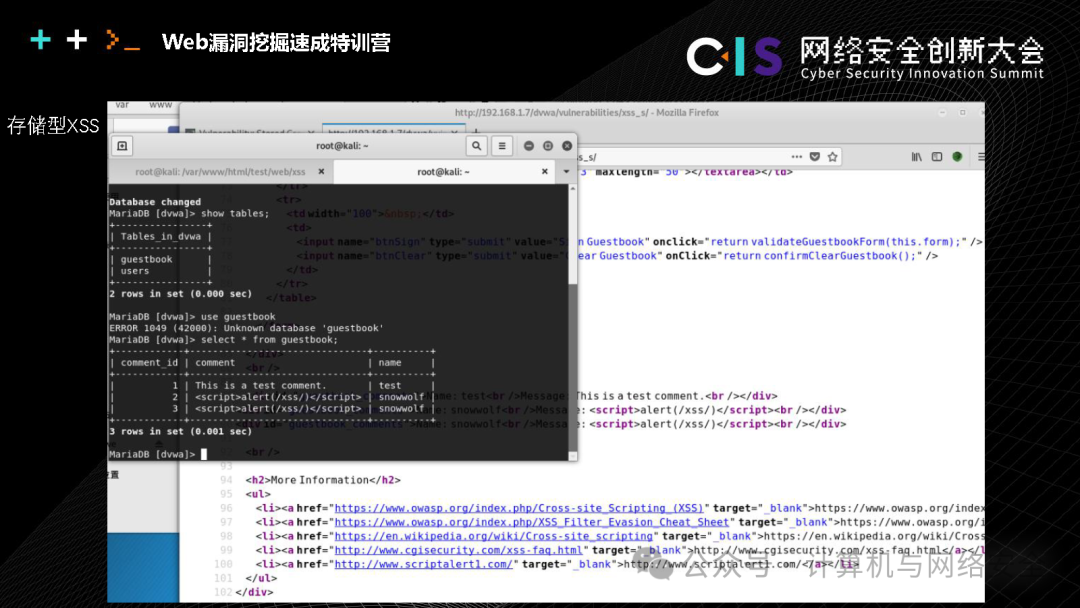This screenshot has height=608, width=1080.
Task: Toggle the Firefox sidebar icon
Action: point(937,157)
